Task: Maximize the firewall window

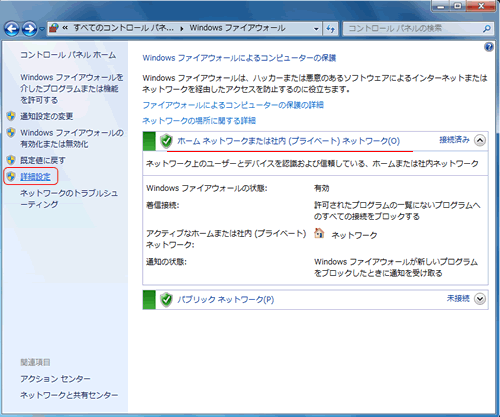Action: (458, 6)
